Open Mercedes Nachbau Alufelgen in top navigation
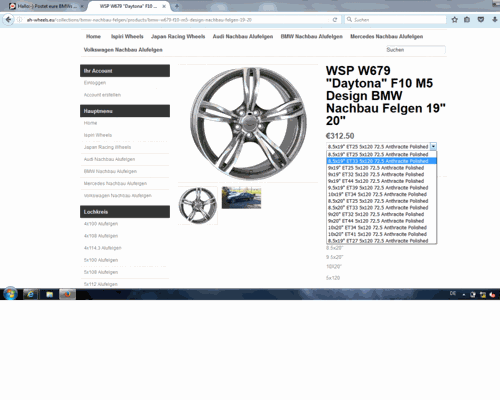500x400 pixels. (386, 36)
